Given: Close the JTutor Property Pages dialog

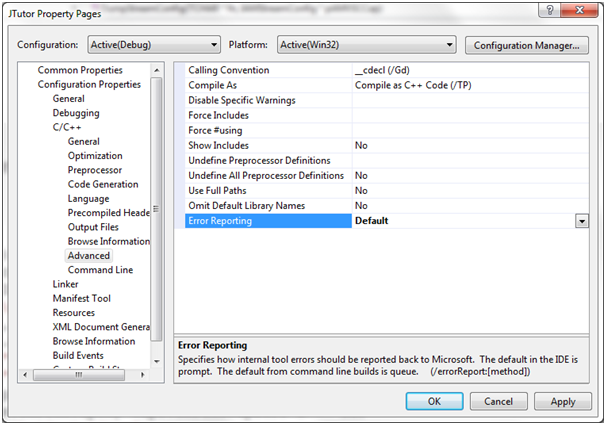Looking at the screenshot, I should point(579,10).
